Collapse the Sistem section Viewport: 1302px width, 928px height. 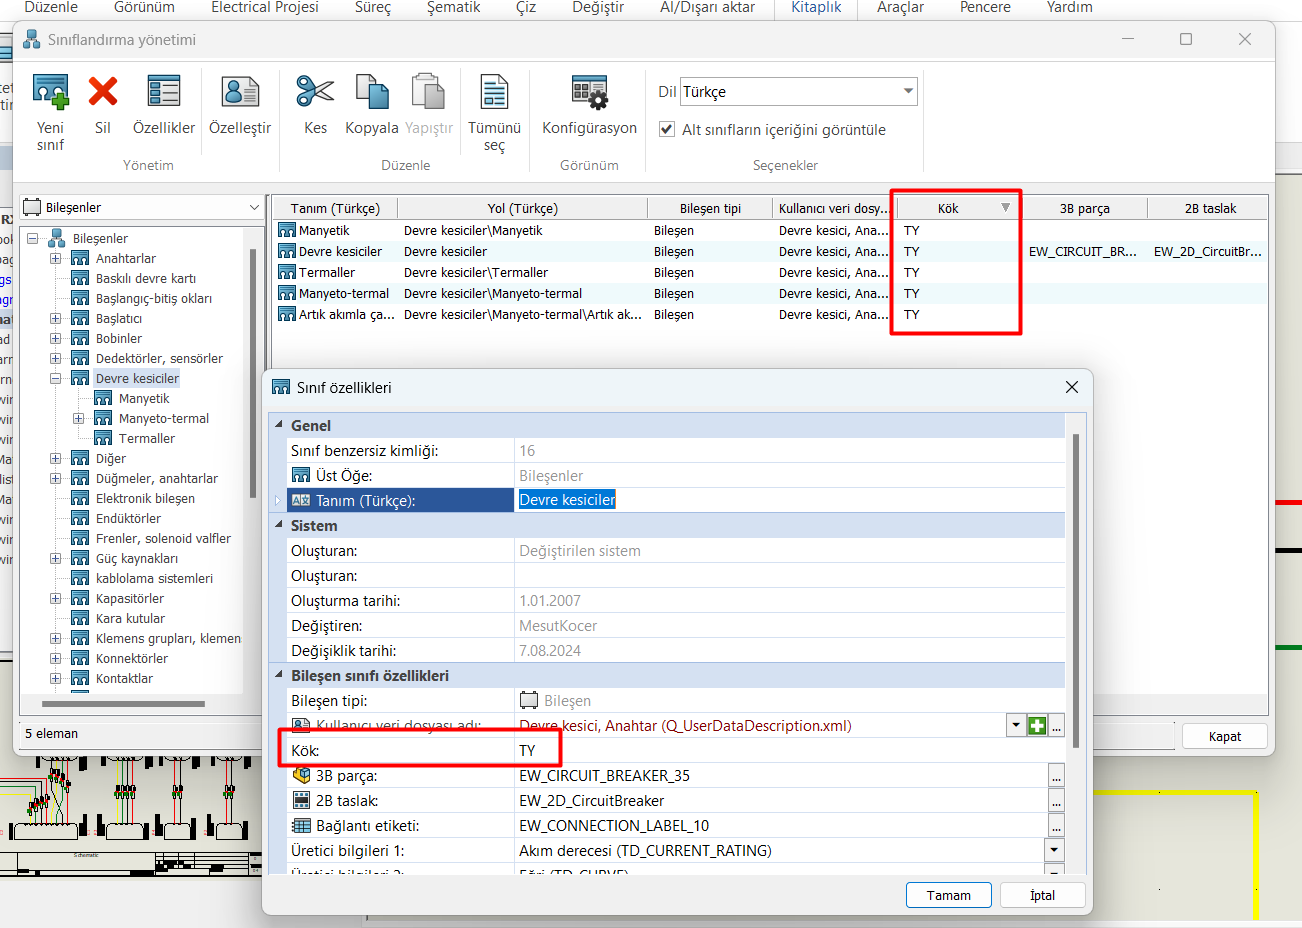pyautogui.click(x=279, y=525)
